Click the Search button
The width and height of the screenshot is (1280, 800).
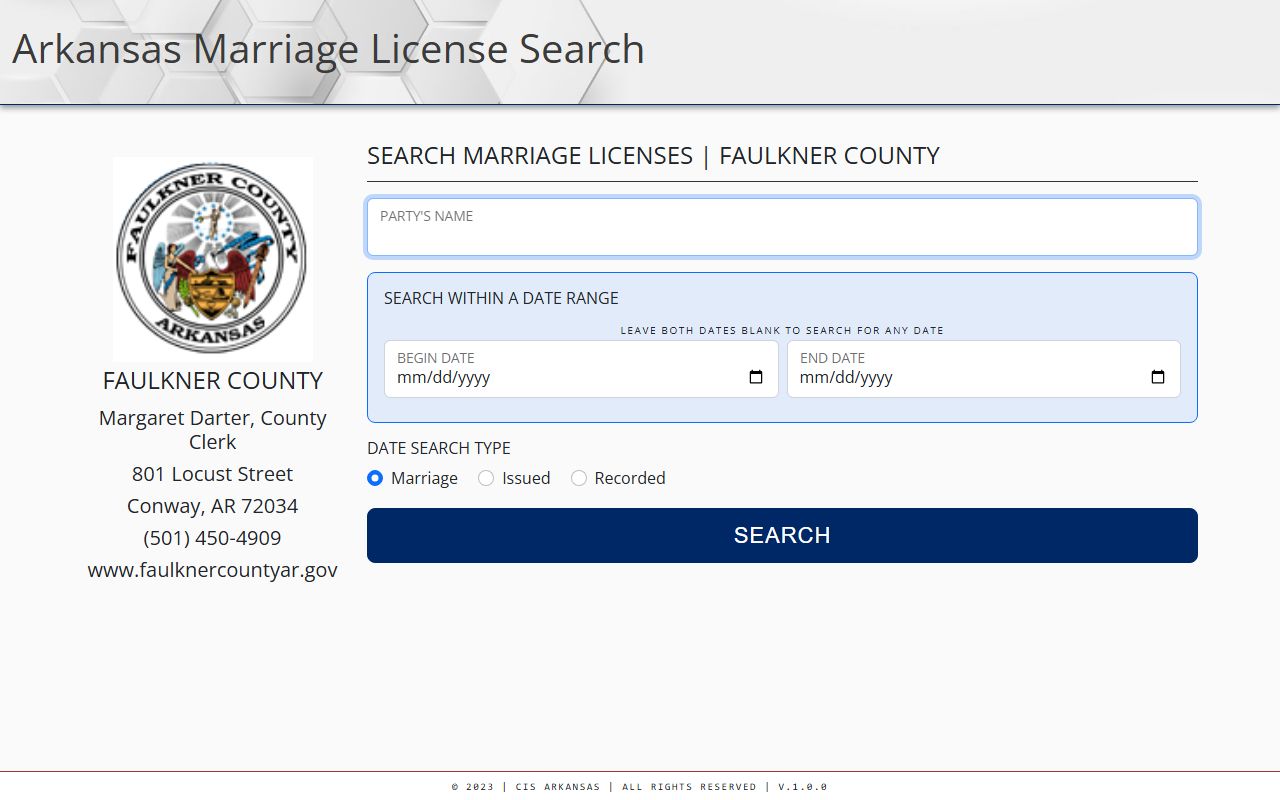click(782, 535)
